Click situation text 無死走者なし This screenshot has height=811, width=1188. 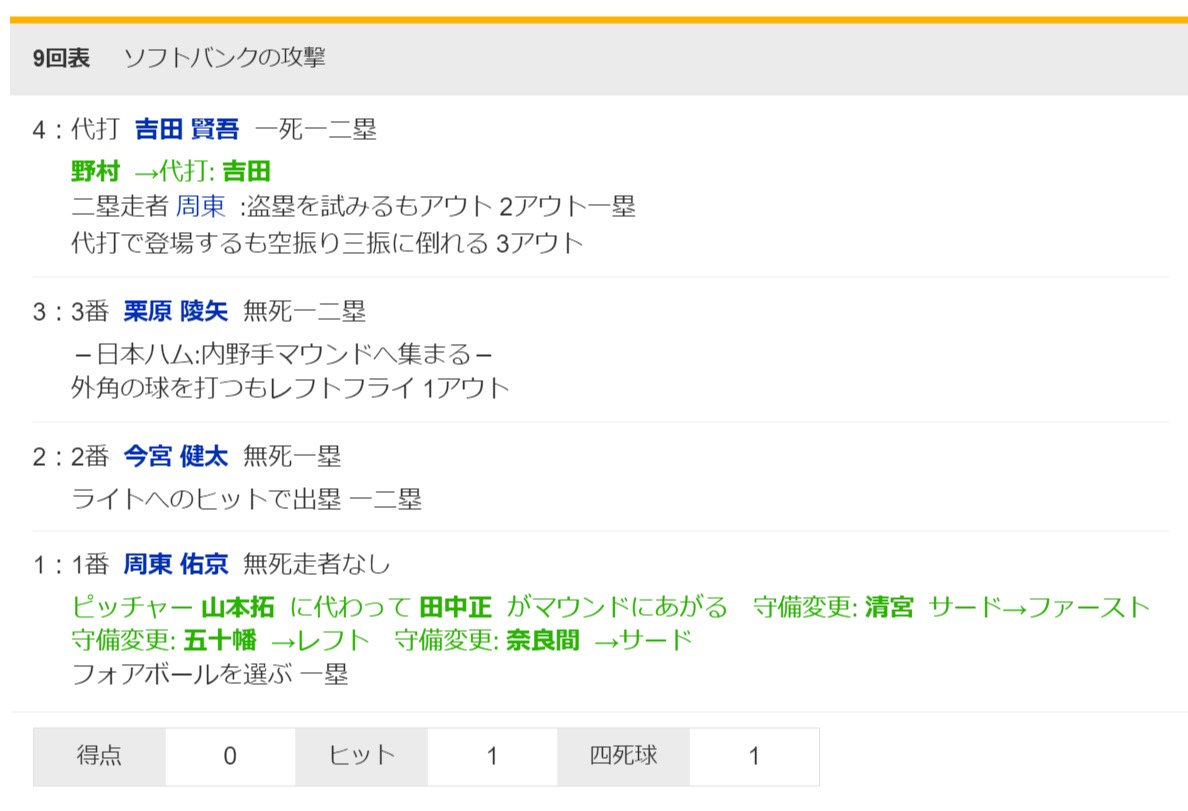point(317,564)
